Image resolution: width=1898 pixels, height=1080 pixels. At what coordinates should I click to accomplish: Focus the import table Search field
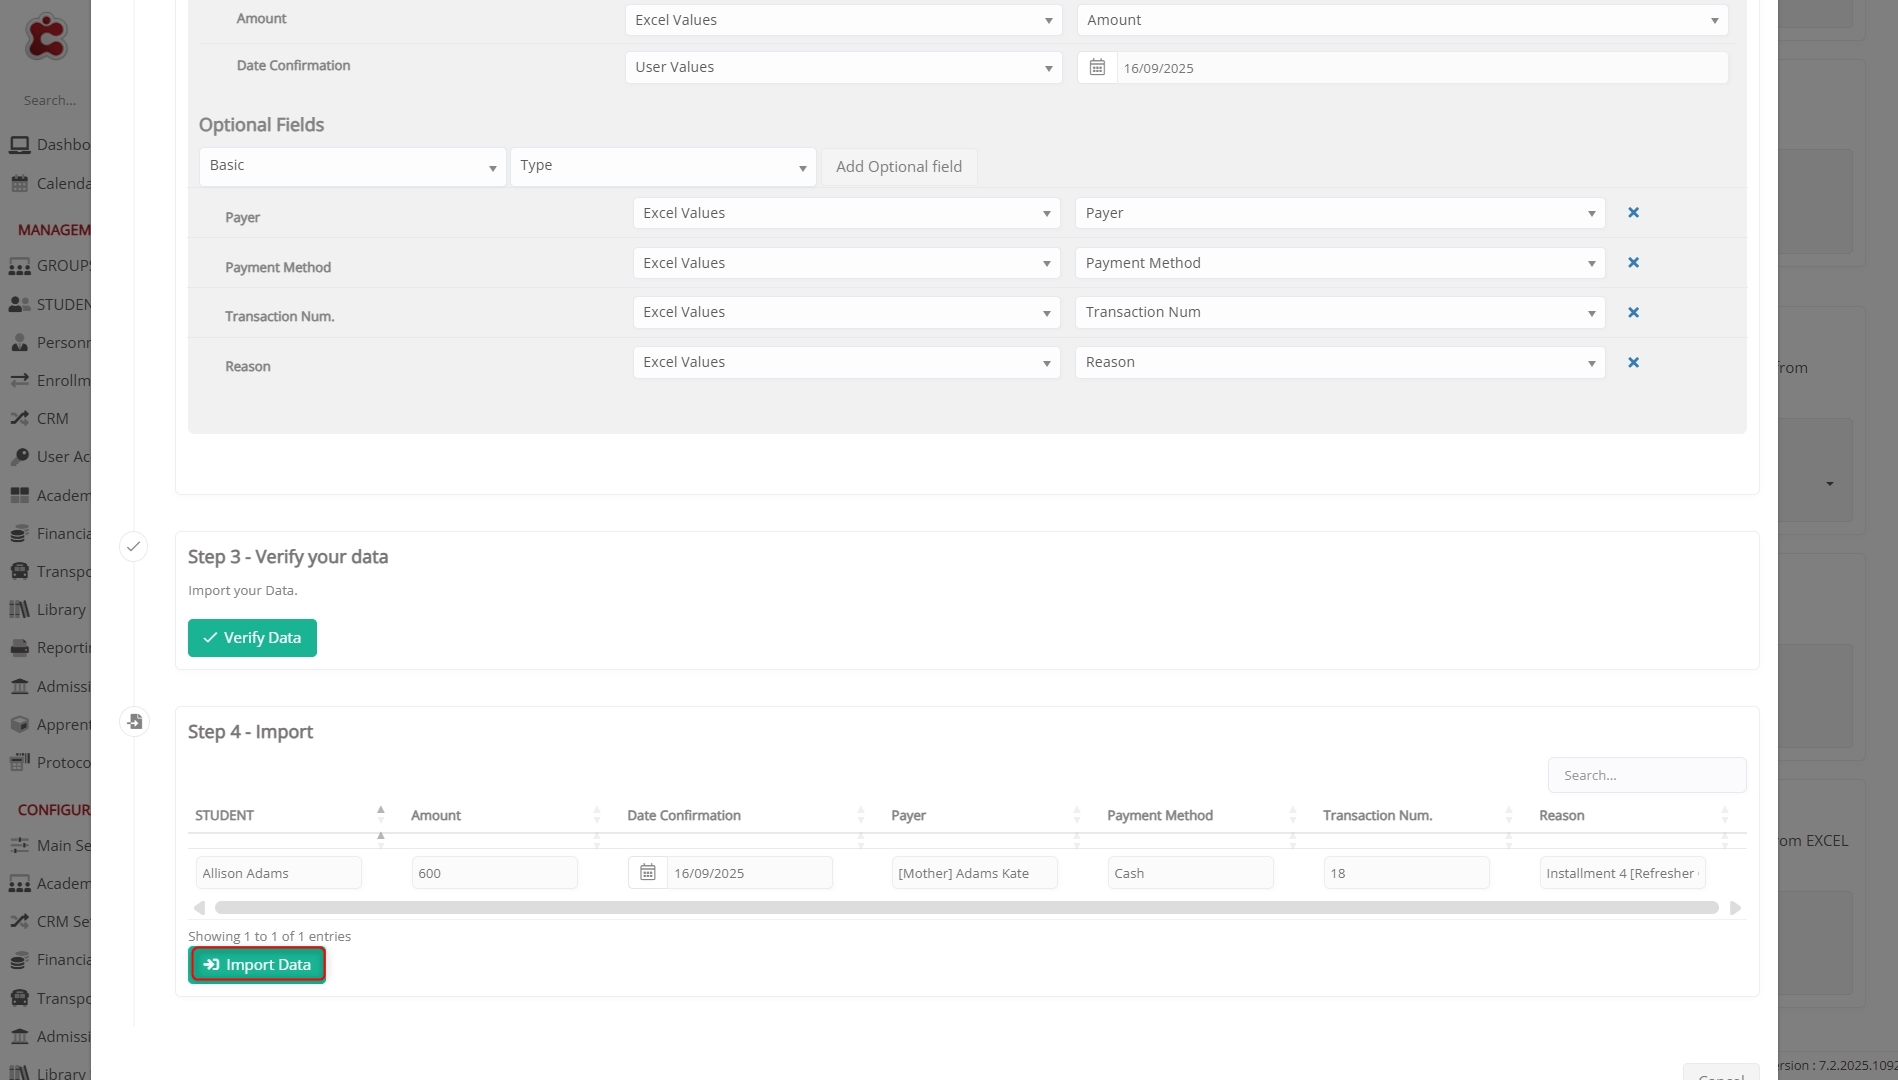[1646, 776]
